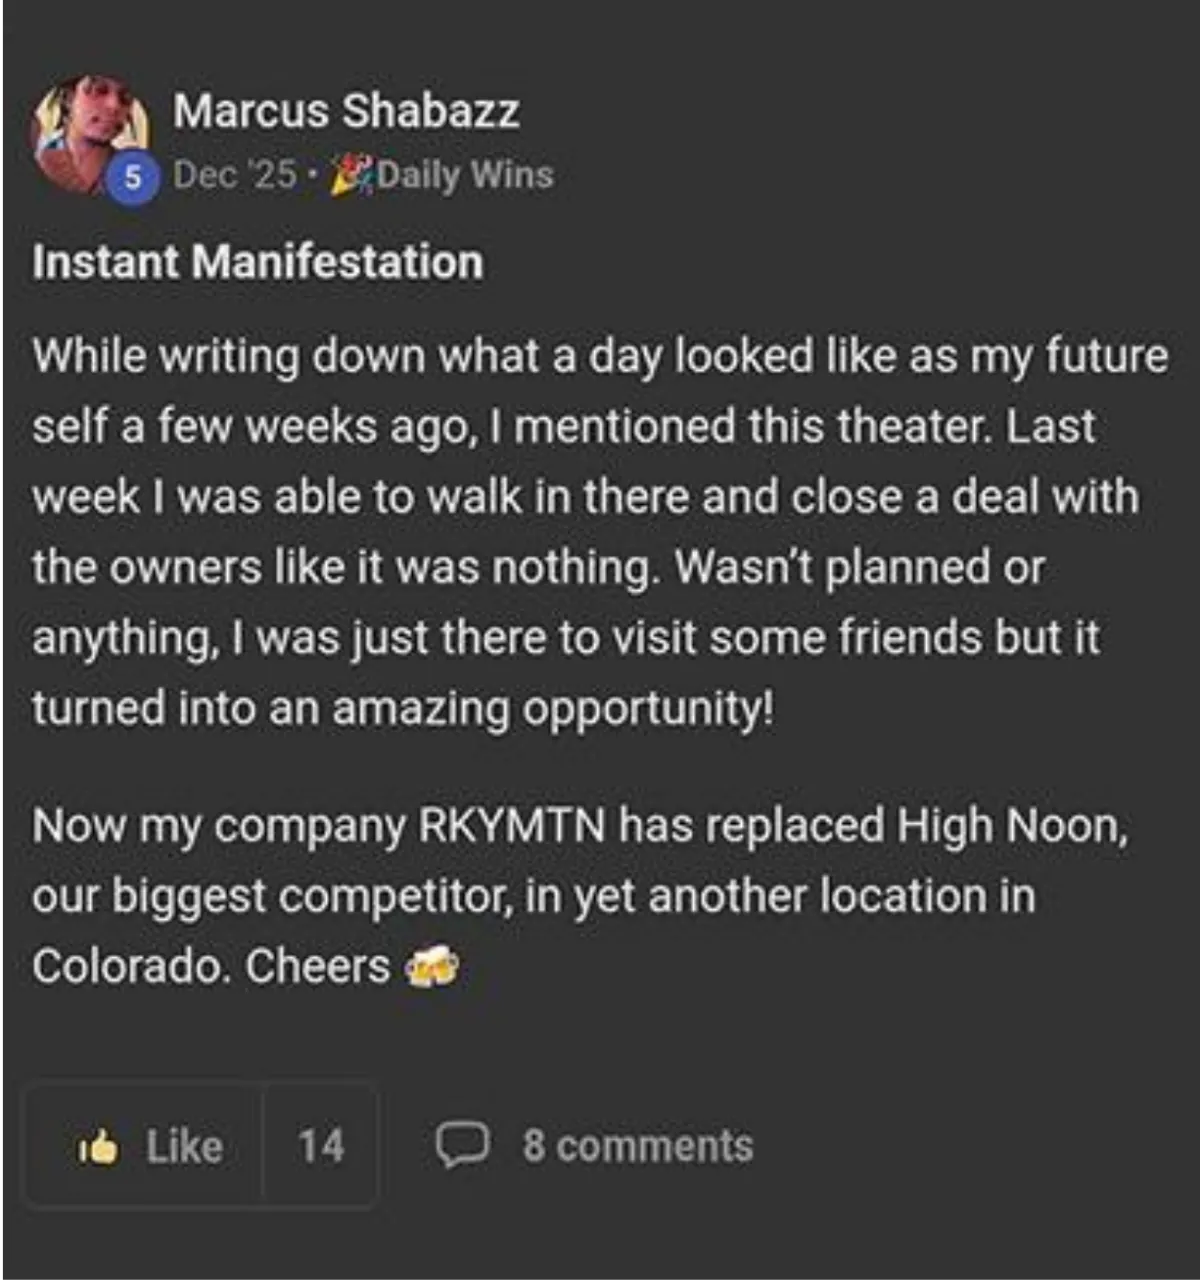
Task: Click the words High Noon in the post
Action: coord(1010,826)
